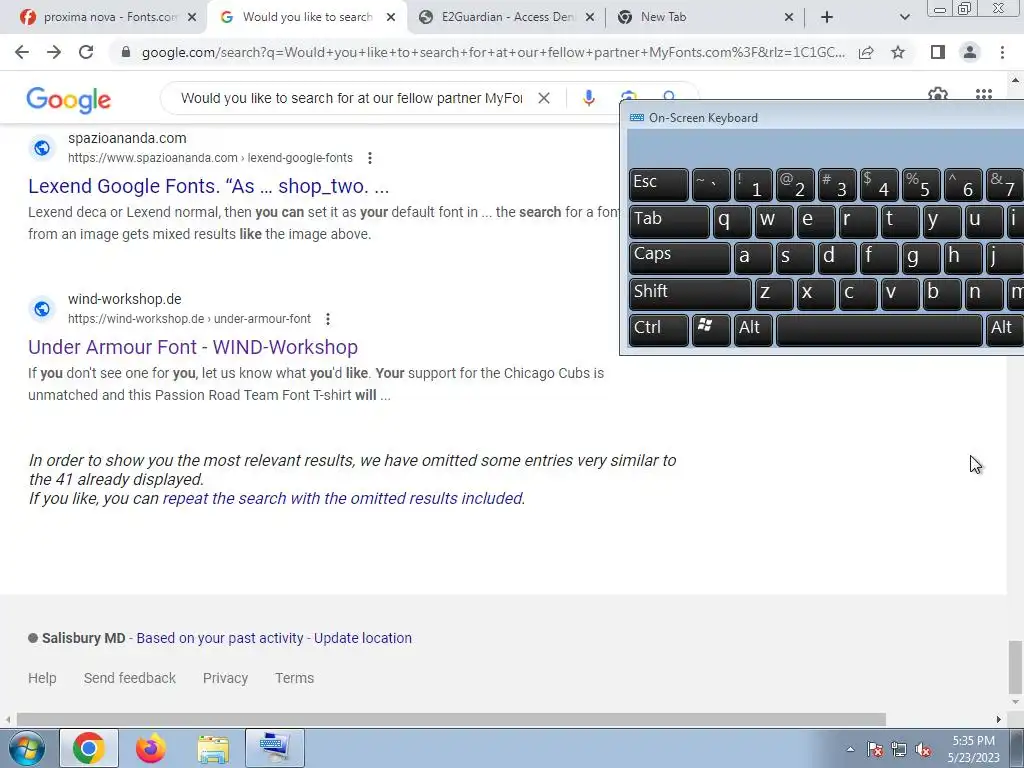
Task: Launch Firefox from the taskbar
Action: [150, 748]
